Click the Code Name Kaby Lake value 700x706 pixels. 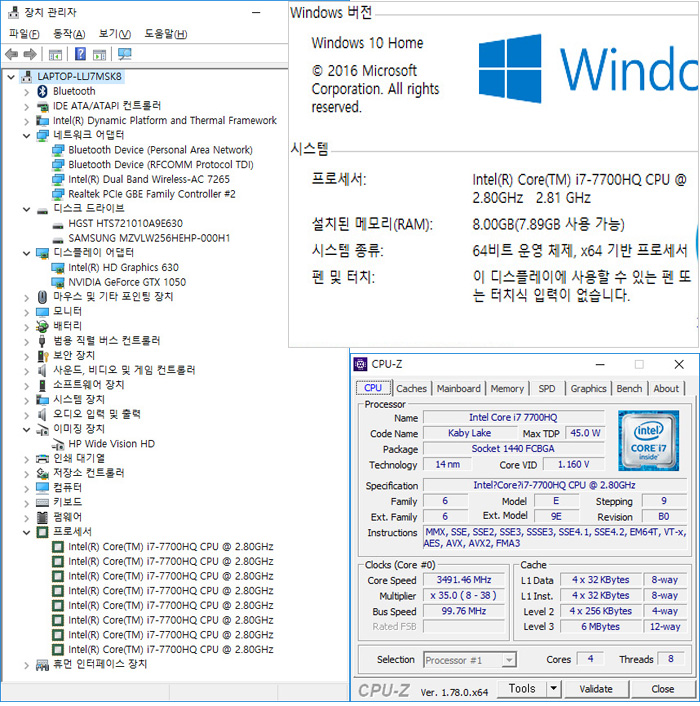[469, 433]
